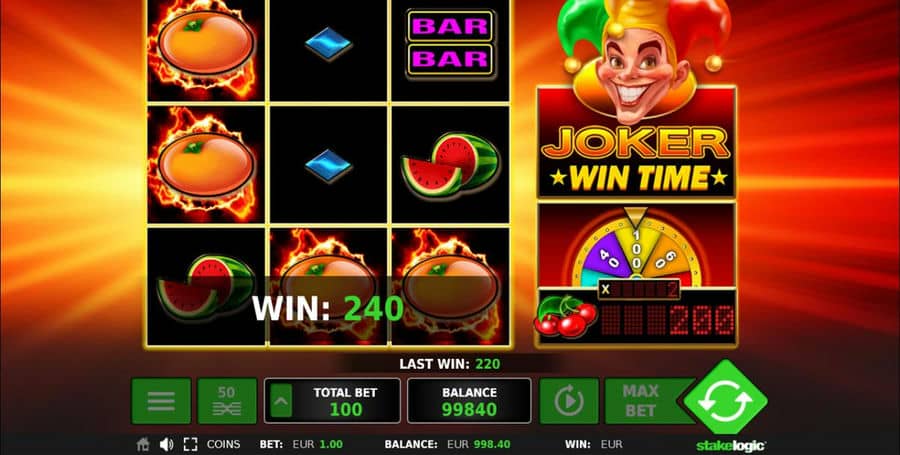
Task: Start autoplay with circular play button
Action: [x=569, y=401]
